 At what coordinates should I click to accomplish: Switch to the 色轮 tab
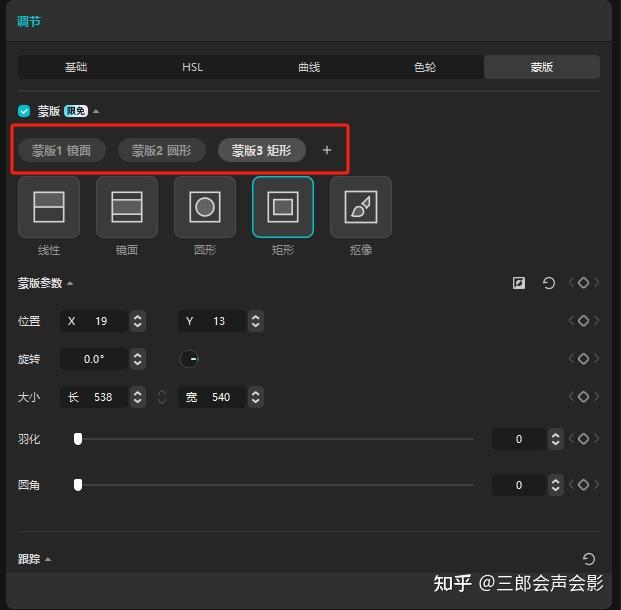coord(425,67)
